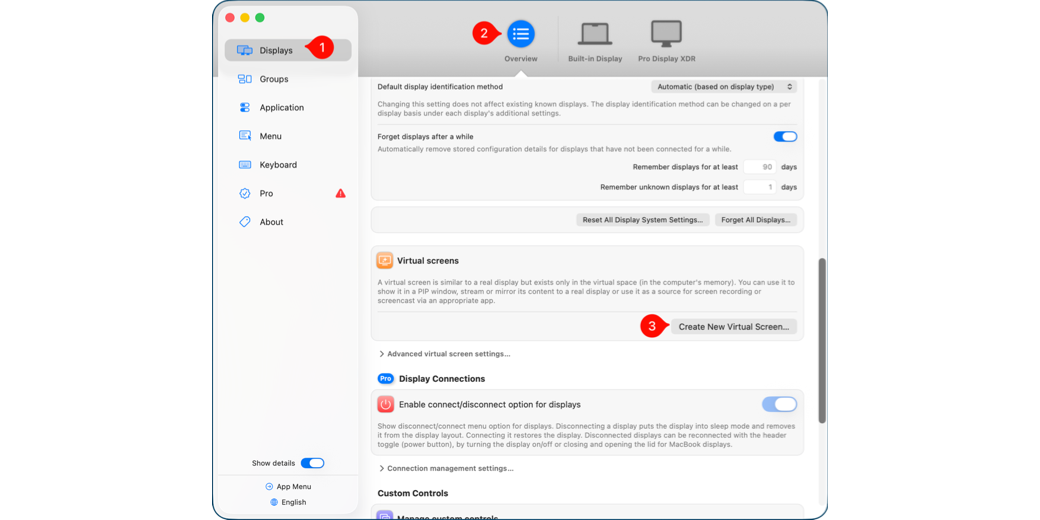
Task: Click the Overview list icon
Action: coord(521,34)
